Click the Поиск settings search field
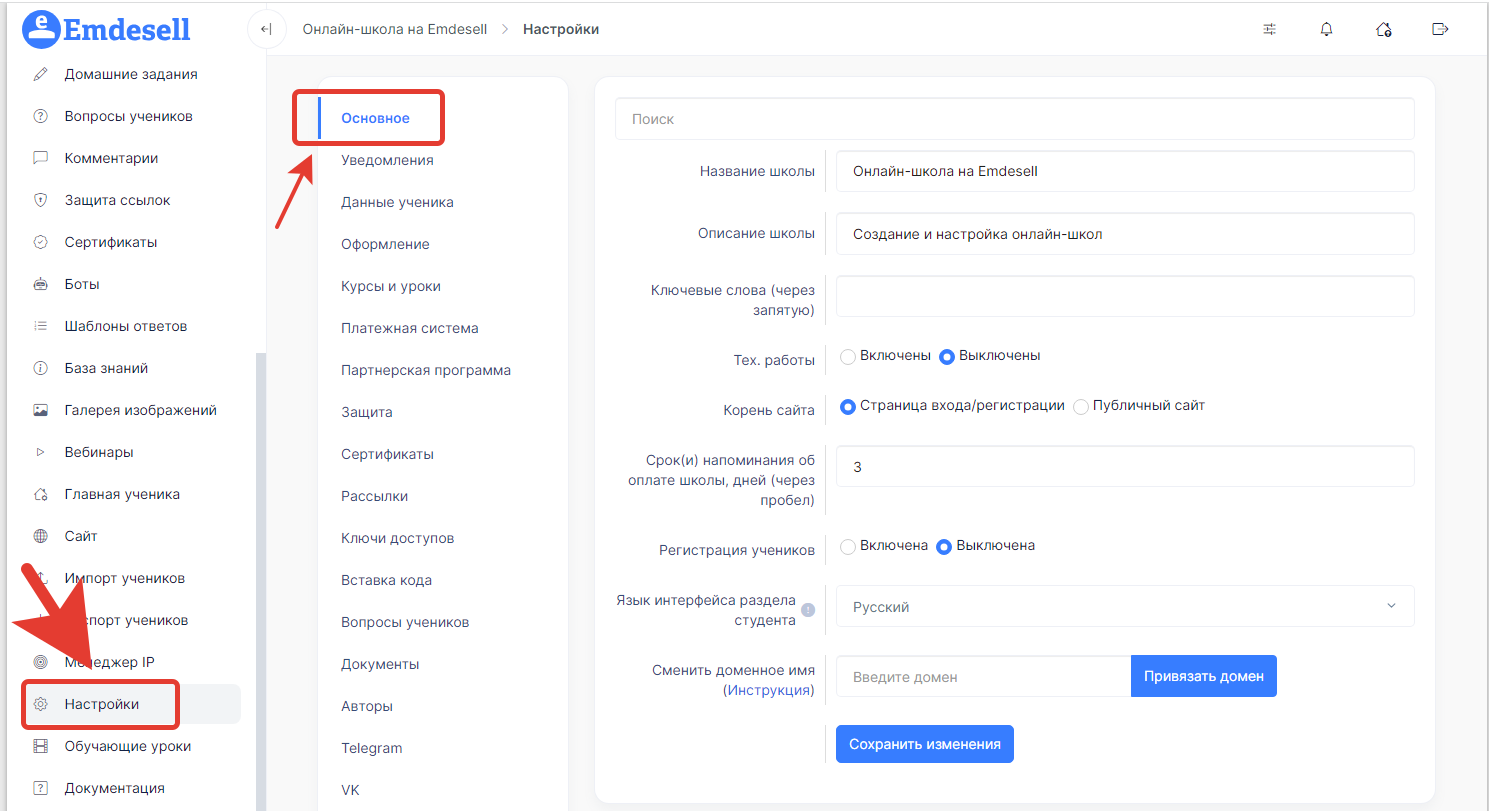This screenshot has height=811, width=1489. 1015,119
